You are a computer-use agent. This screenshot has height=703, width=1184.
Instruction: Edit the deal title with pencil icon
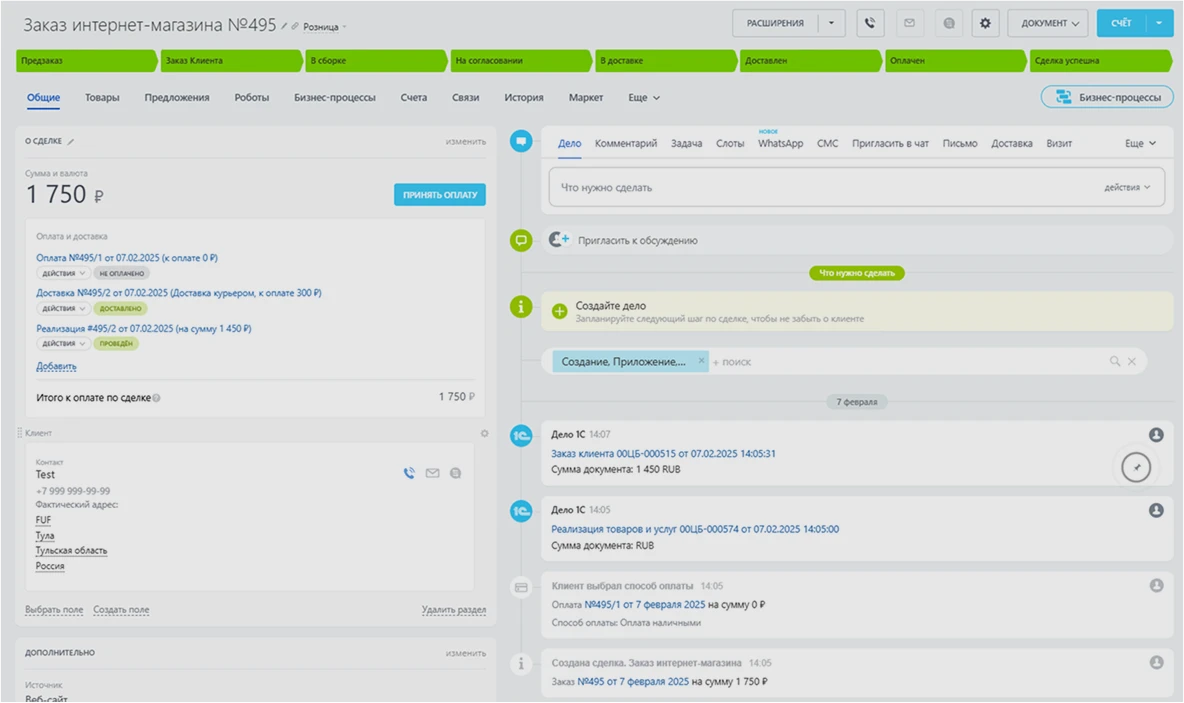[284, 26]
